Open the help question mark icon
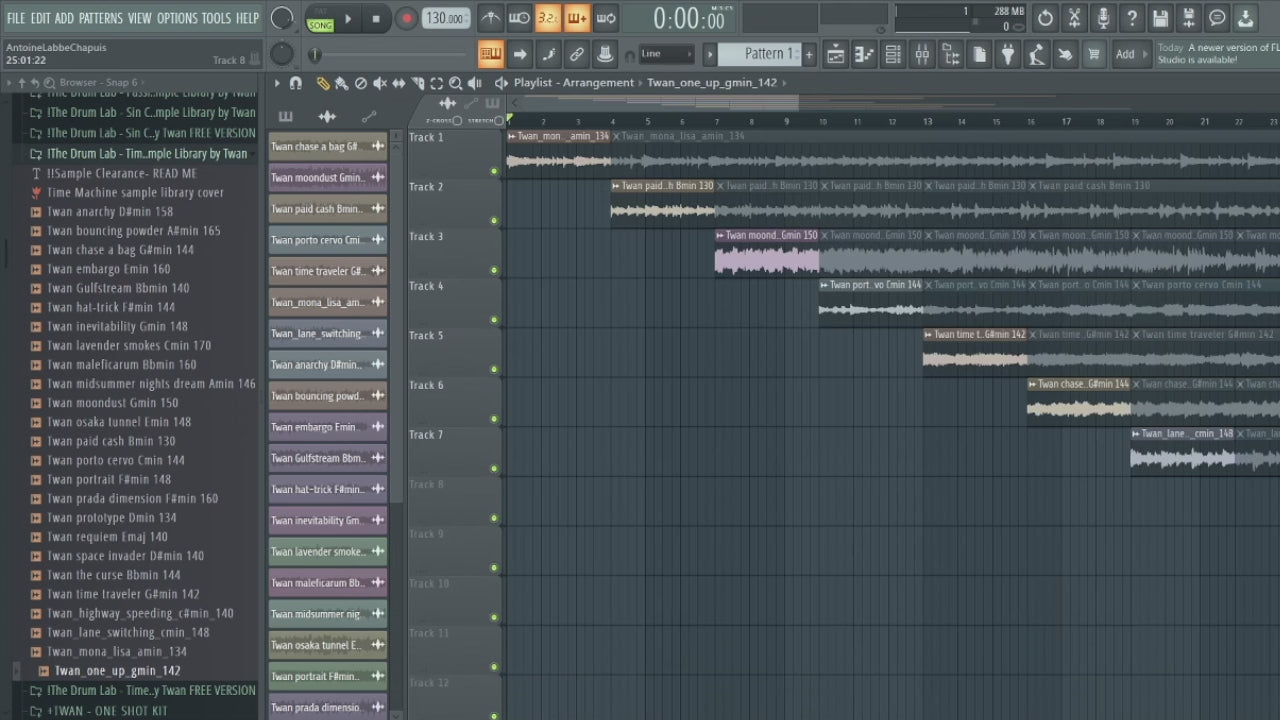 tap(1131, 18)
